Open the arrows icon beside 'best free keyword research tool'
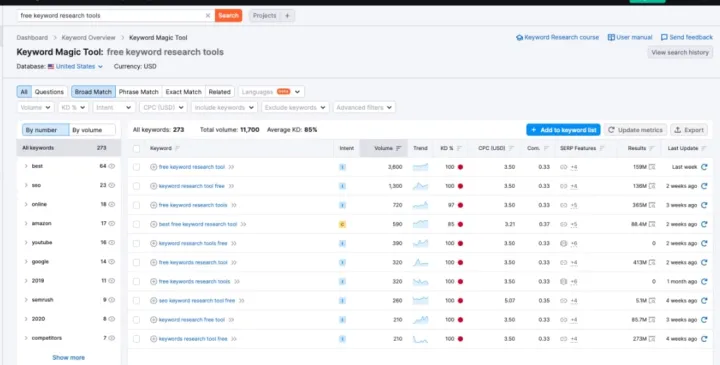This screenshot has width=720, height=365. coord(243,225)
